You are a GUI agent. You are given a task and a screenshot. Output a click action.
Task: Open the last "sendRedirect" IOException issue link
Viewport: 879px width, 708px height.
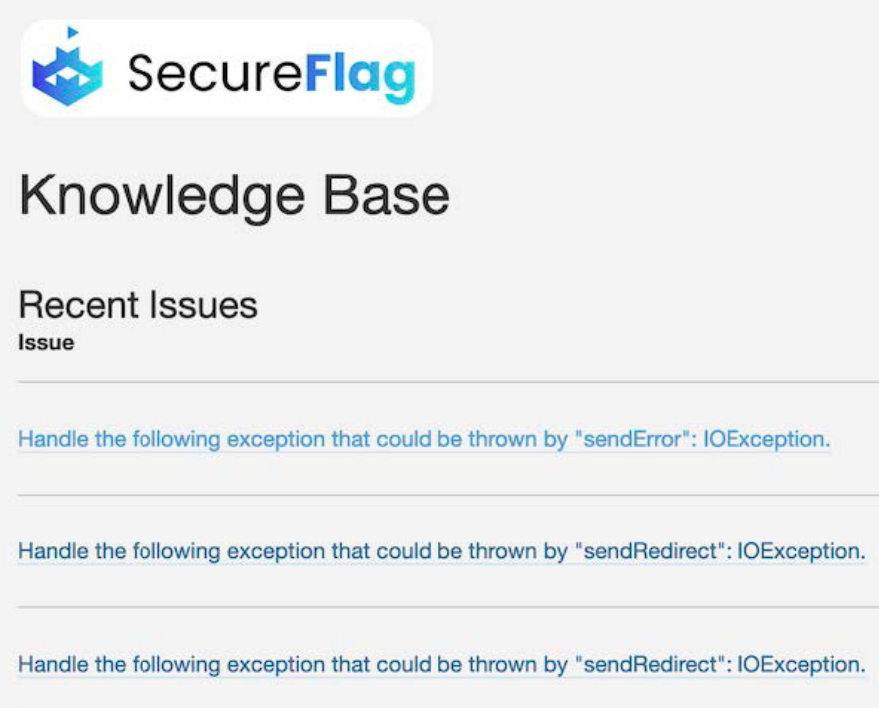[442, 665]
